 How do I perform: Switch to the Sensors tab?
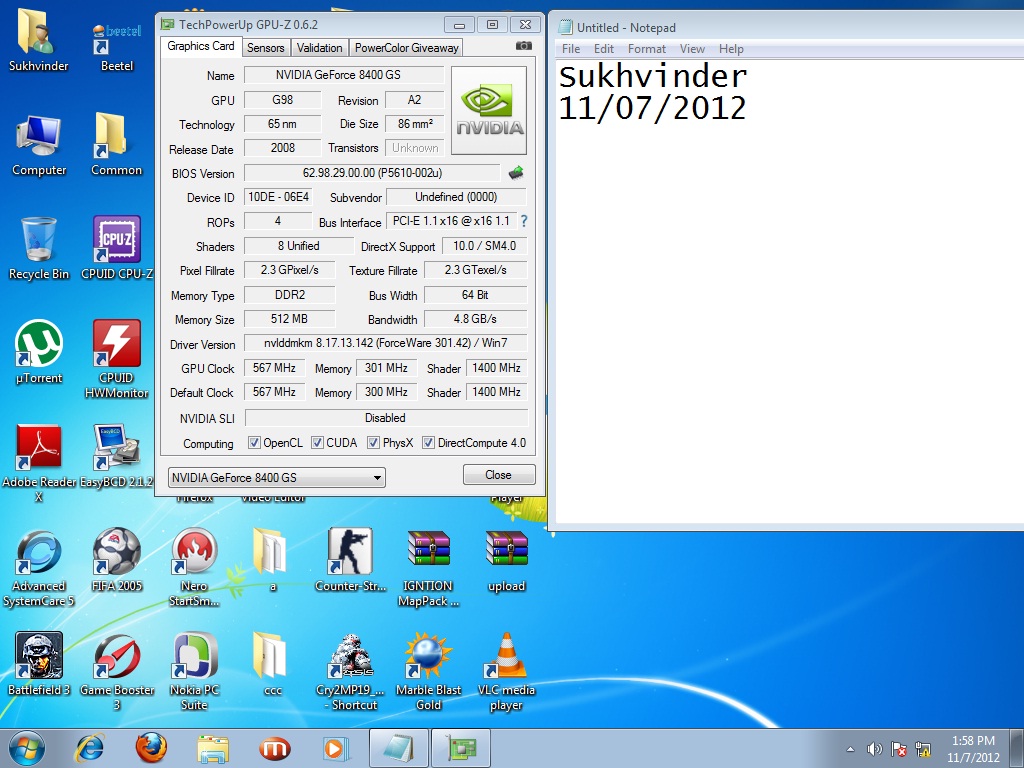pos(265,48)
